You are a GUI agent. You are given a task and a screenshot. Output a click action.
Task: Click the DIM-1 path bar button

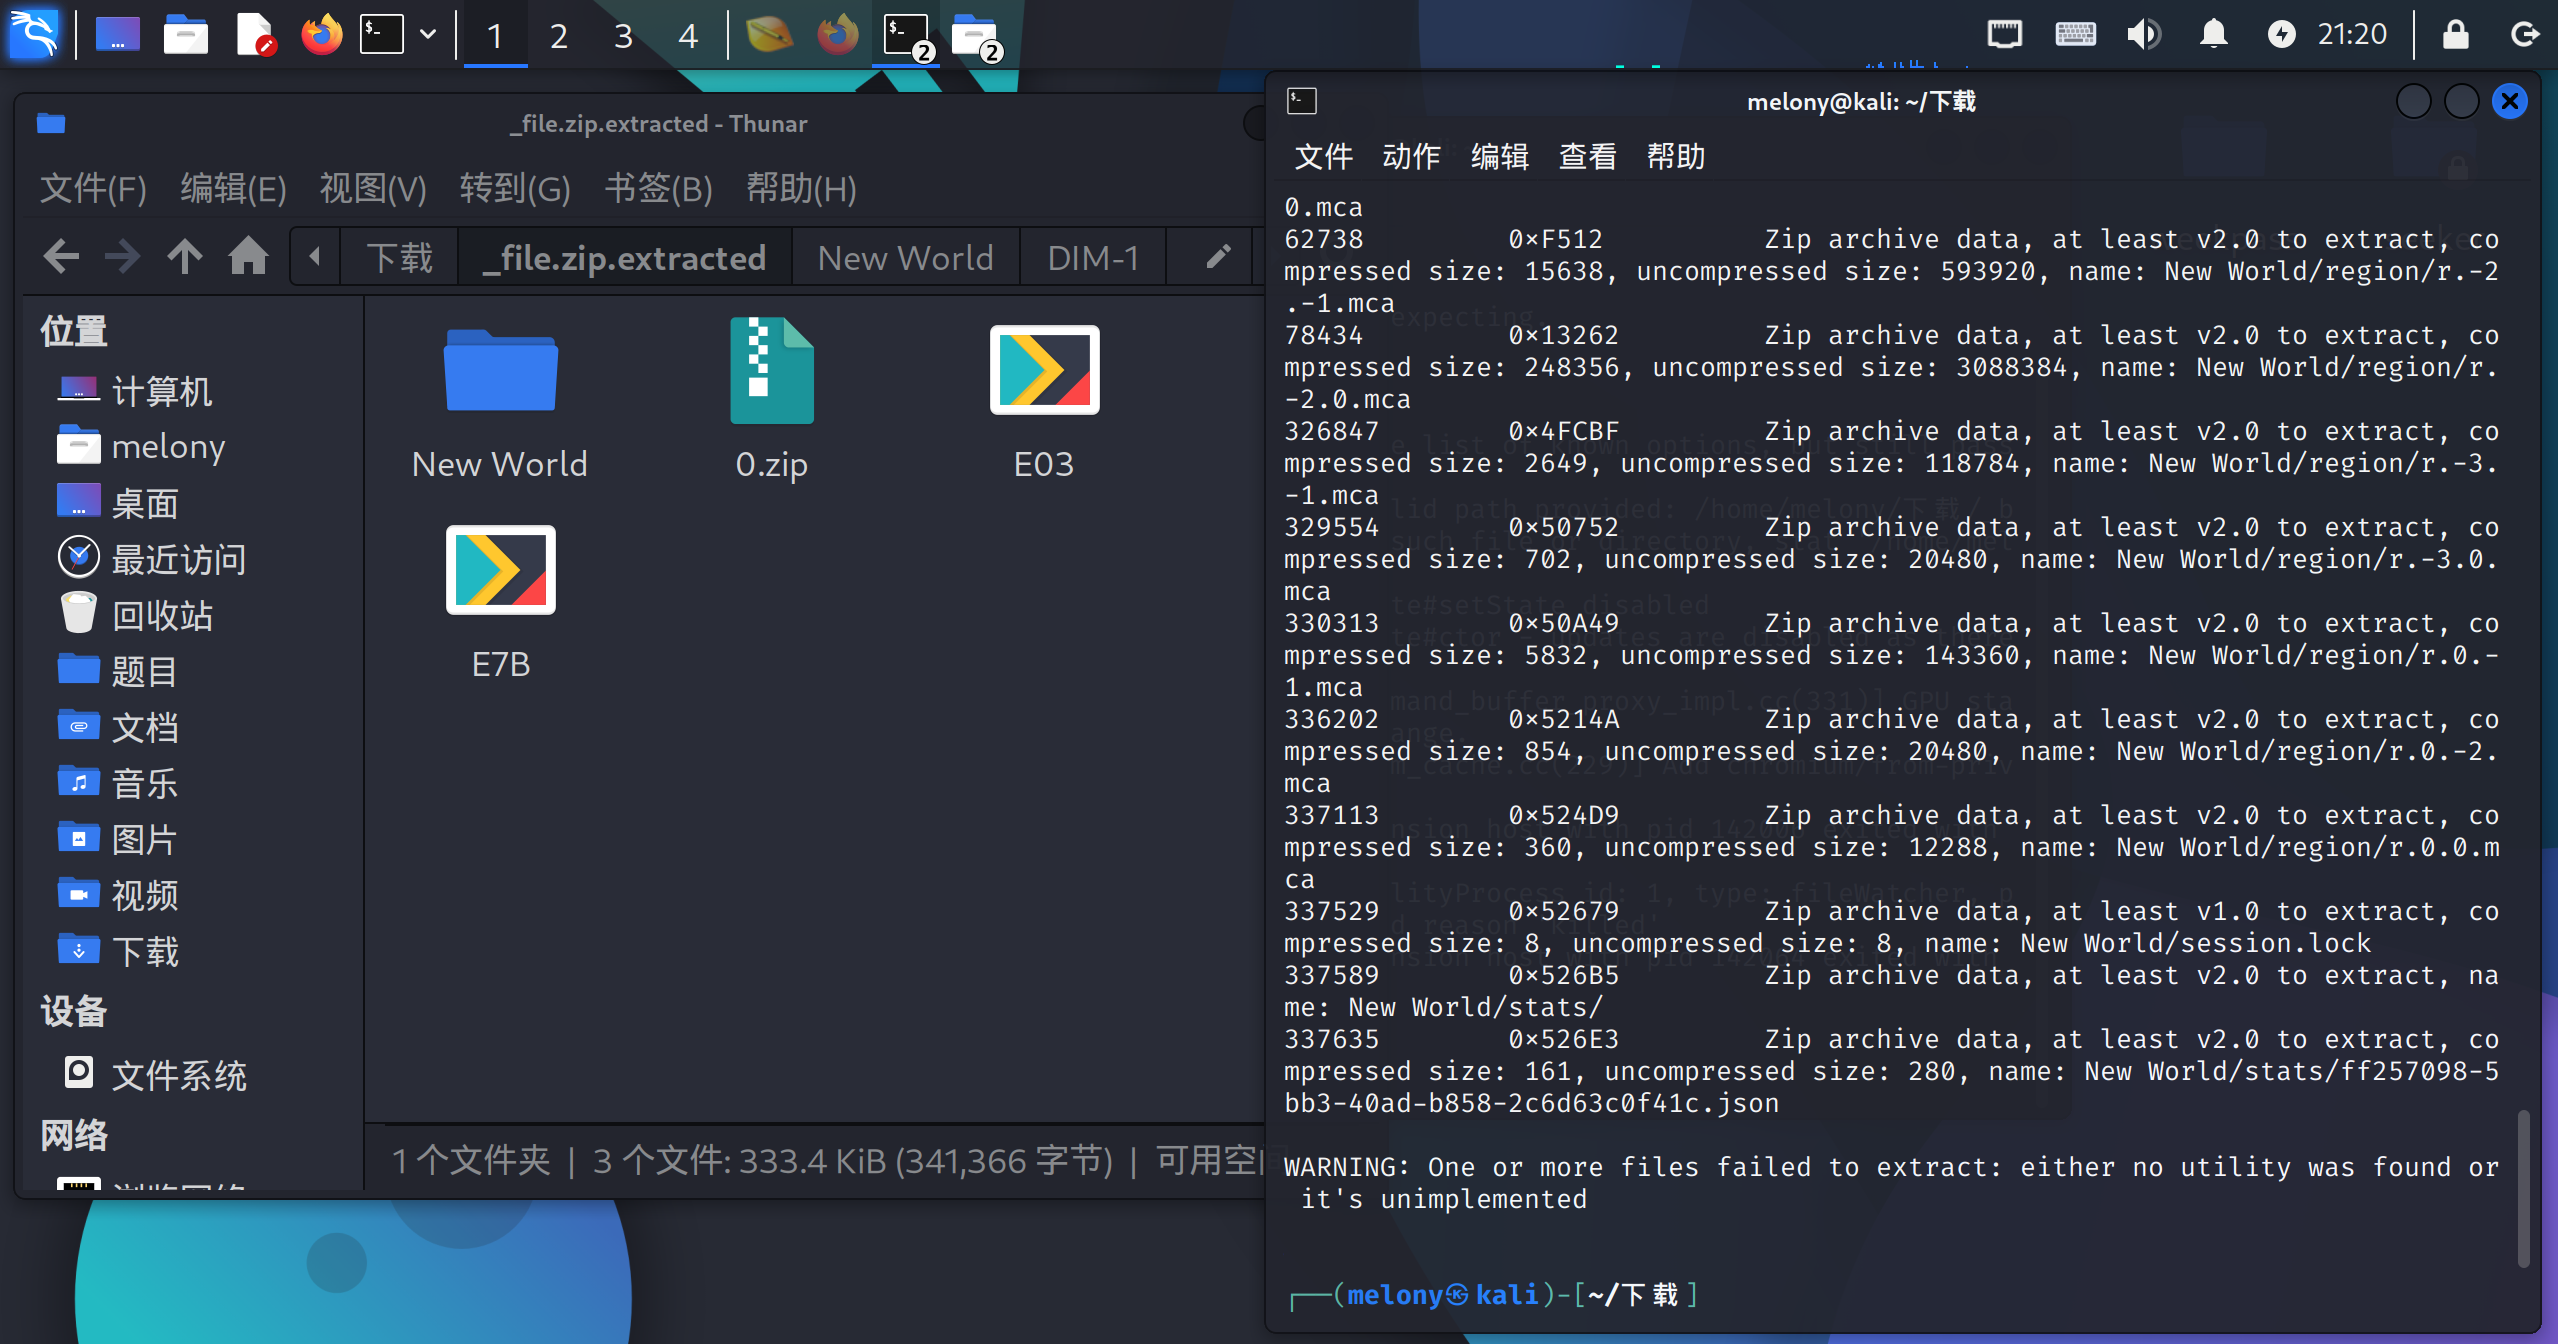pos(1092,258)
